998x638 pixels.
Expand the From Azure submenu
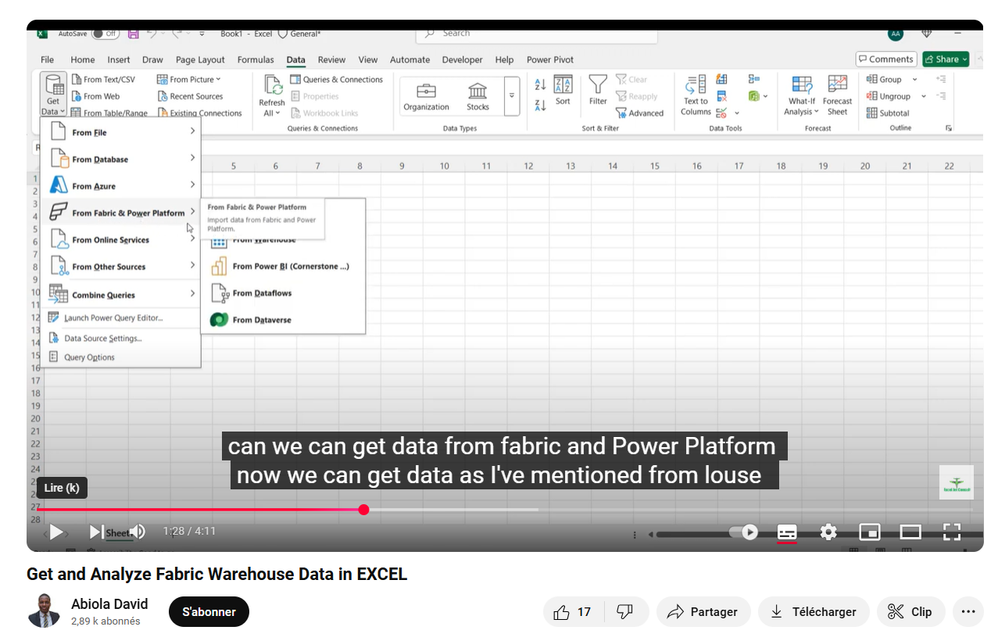click(121, 185)
